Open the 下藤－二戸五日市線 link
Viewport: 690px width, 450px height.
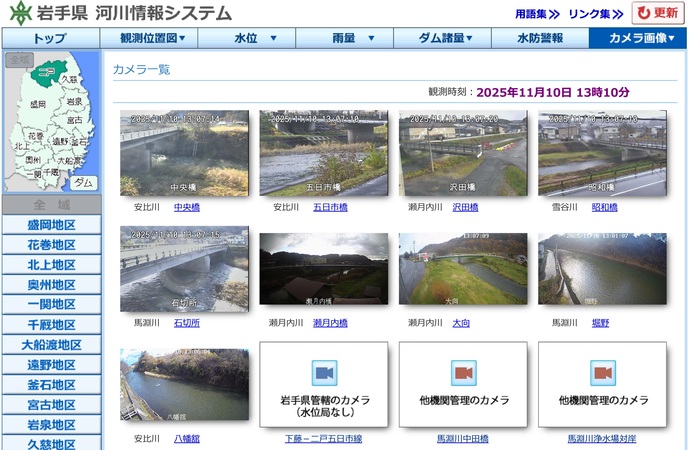point(323,439)
